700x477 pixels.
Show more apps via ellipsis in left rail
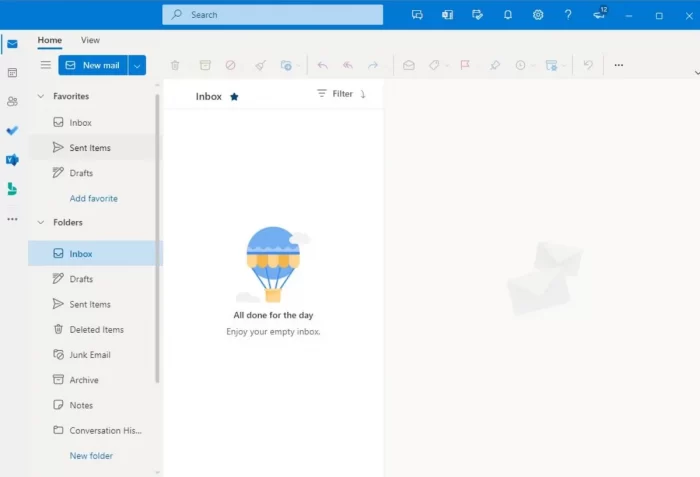pos(12,219)
